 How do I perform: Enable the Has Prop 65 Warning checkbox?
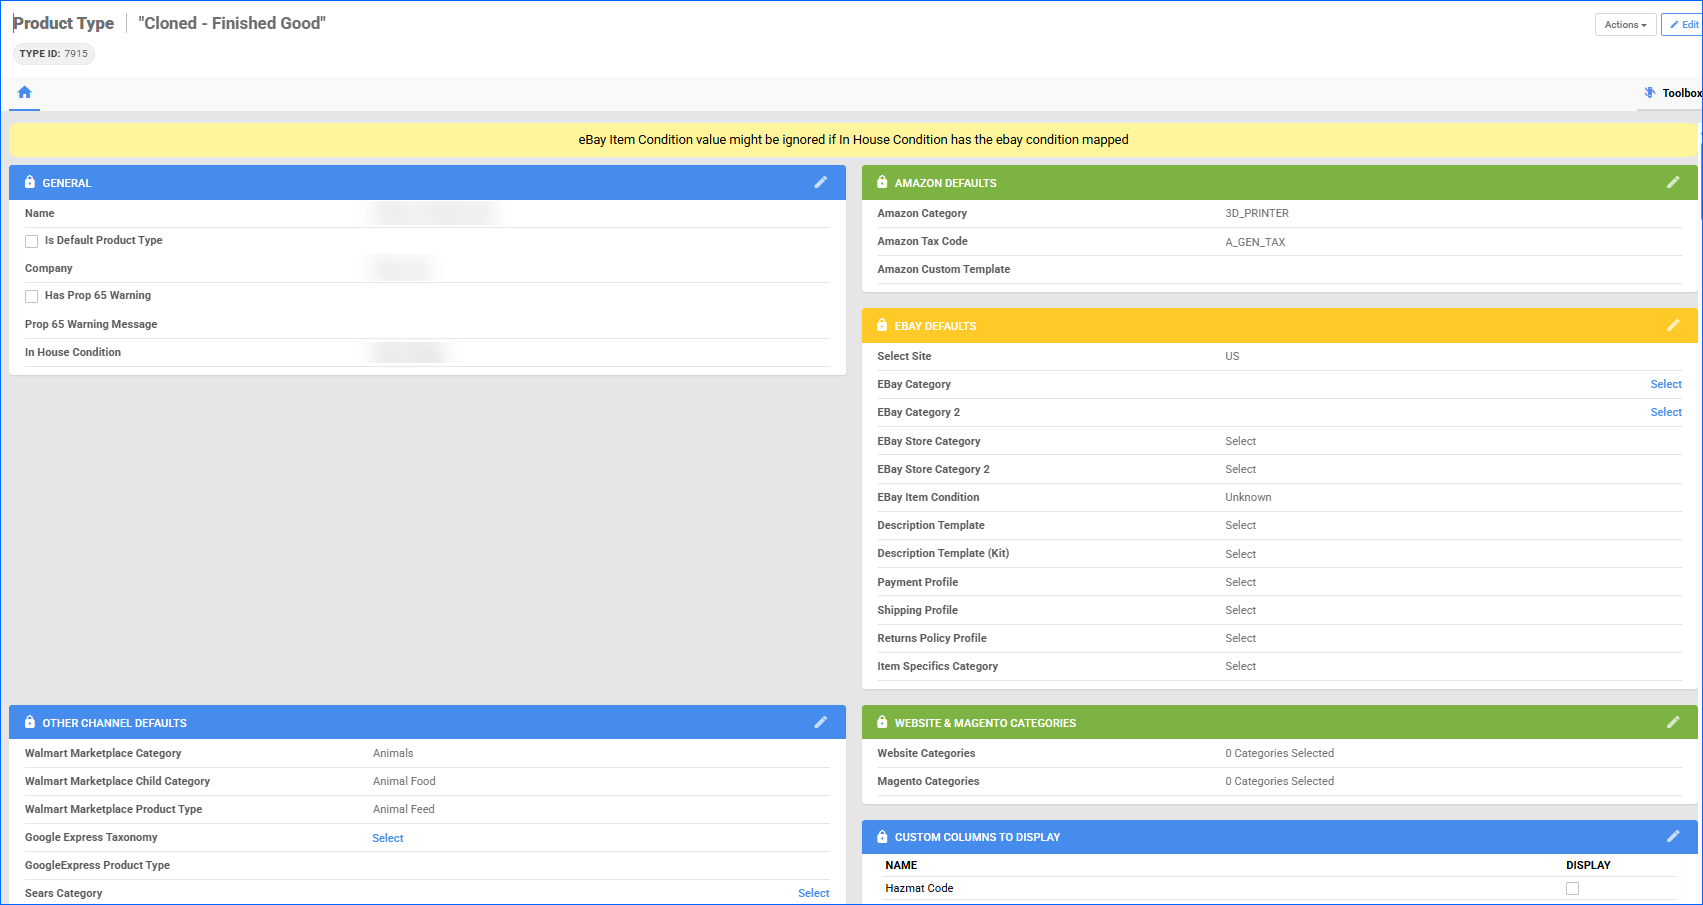point(32,296)
